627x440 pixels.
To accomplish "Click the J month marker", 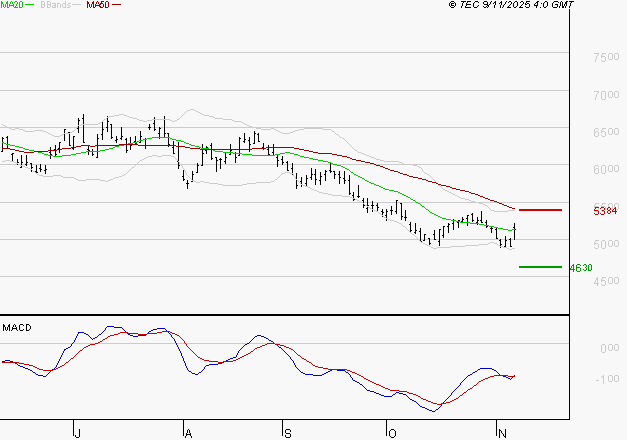I will [x=78, y=434].
